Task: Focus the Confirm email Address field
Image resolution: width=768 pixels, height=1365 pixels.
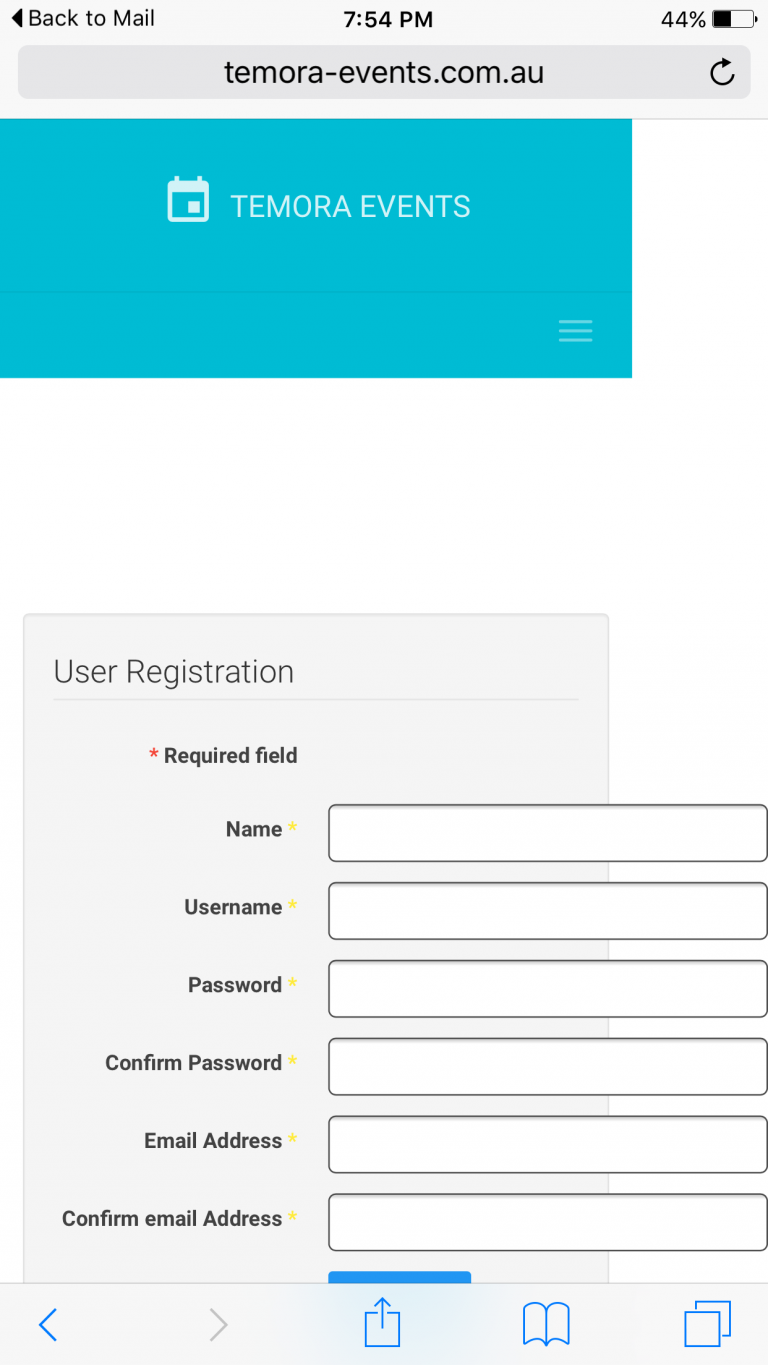Action: coord(547,1222)
